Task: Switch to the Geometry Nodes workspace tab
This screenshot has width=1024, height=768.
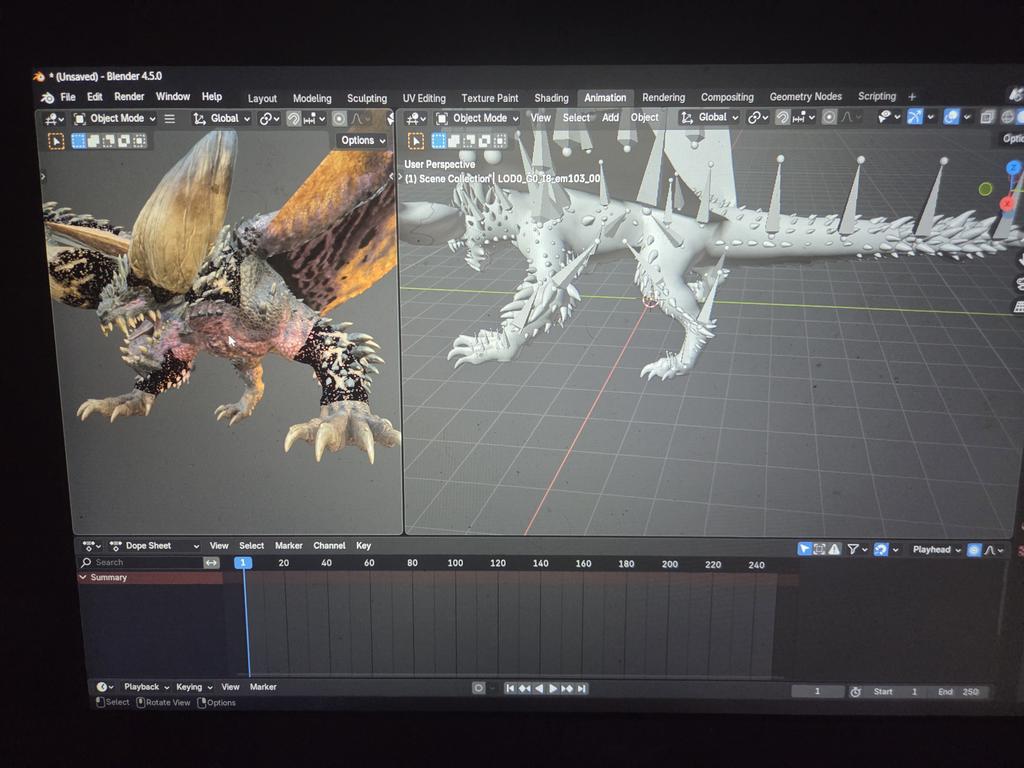Action: (x=805, y=97)
